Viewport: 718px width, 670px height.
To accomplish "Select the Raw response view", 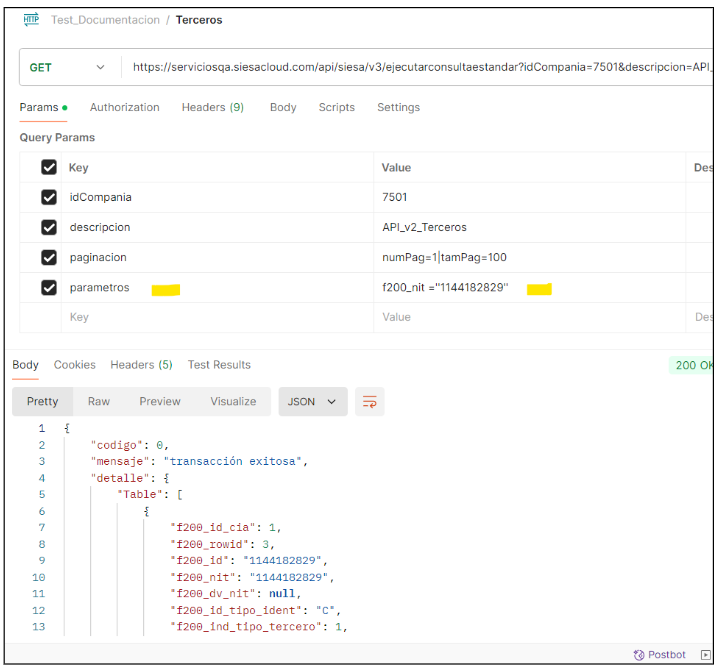I will 99,402.
